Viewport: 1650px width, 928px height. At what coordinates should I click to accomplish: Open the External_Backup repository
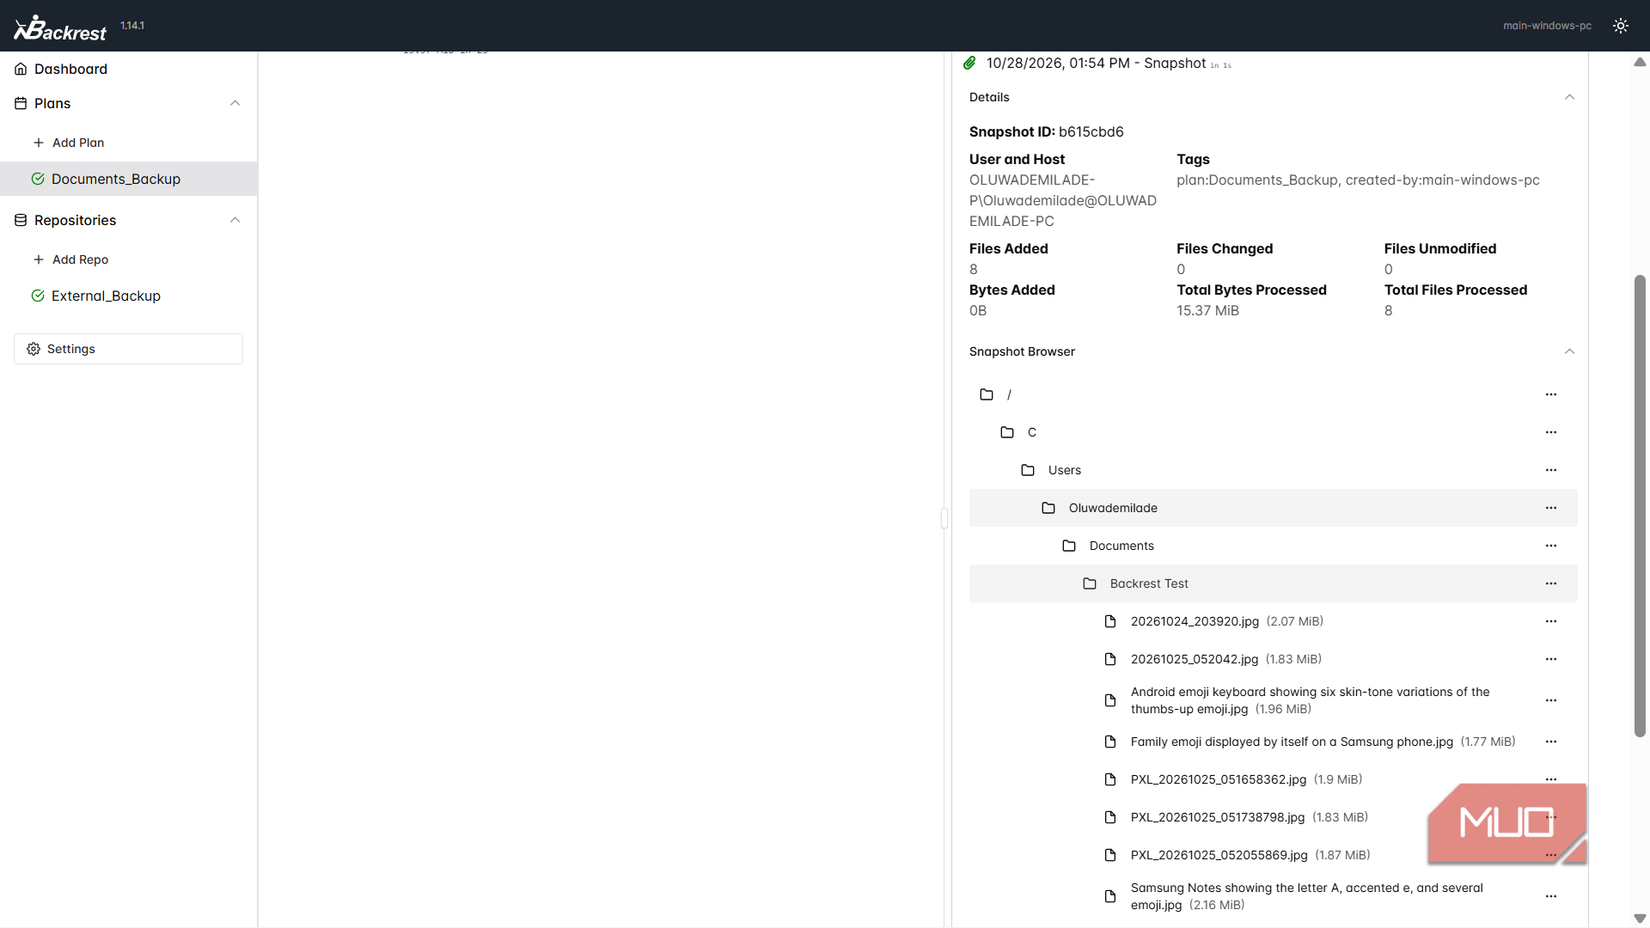[106, 296]
